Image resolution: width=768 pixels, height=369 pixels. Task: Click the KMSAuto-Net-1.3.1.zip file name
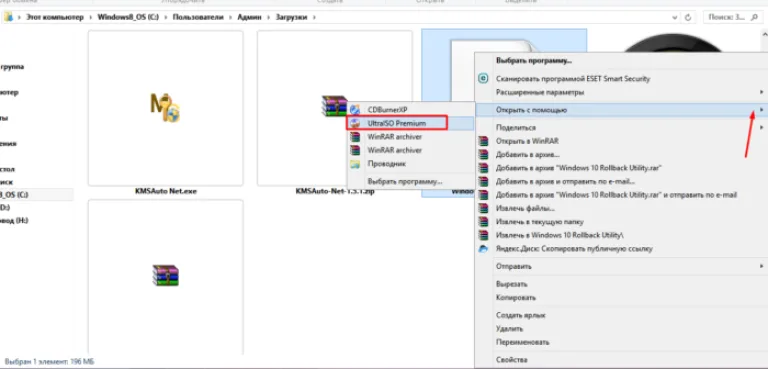click(335, 192)
